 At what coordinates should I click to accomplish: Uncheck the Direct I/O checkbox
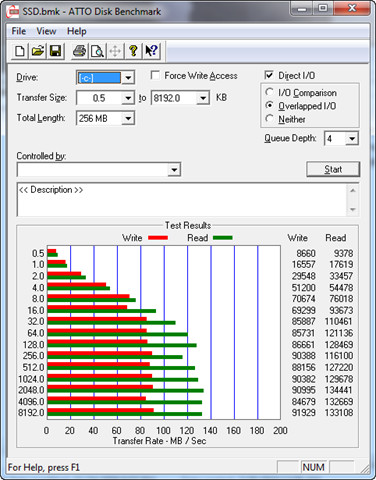269,75
